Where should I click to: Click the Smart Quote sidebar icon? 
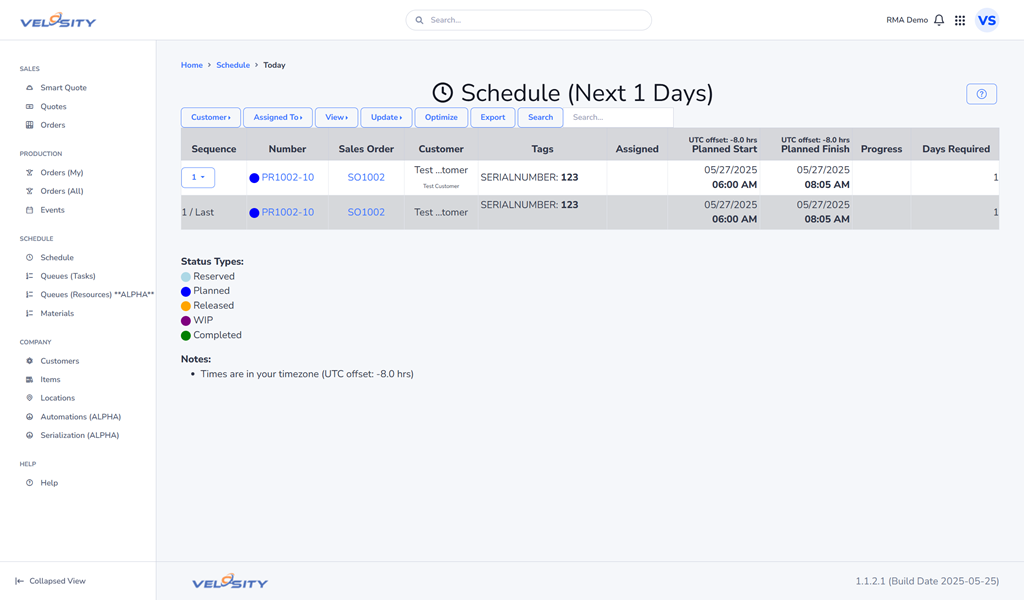click(29, 88)
